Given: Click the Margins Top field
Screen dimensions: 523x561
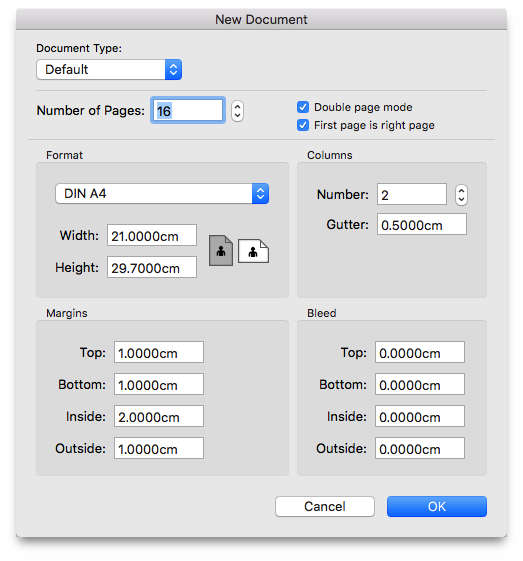Looking at the screenshot, I should click(159, 352).
